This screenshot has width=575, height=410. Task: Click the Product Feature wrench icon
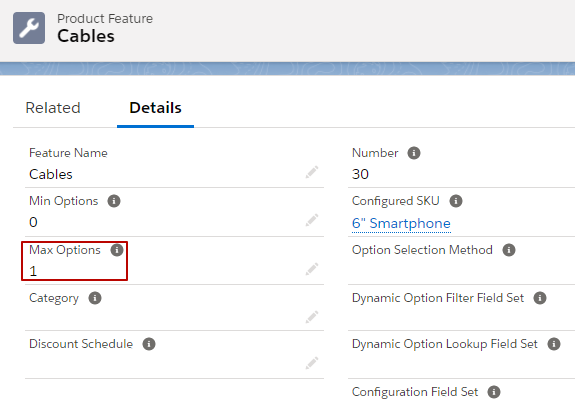coord(29,28)
